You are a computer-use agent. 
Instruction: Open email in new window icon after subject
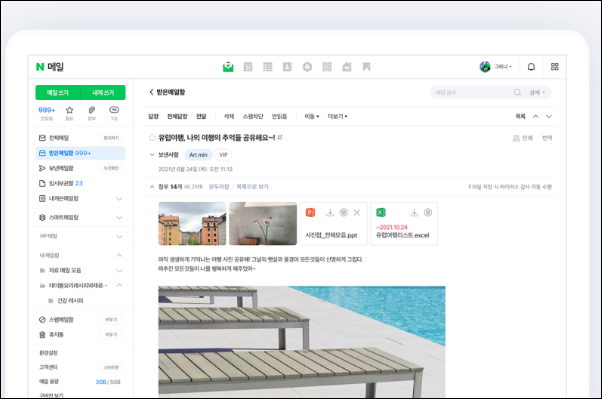280,137
